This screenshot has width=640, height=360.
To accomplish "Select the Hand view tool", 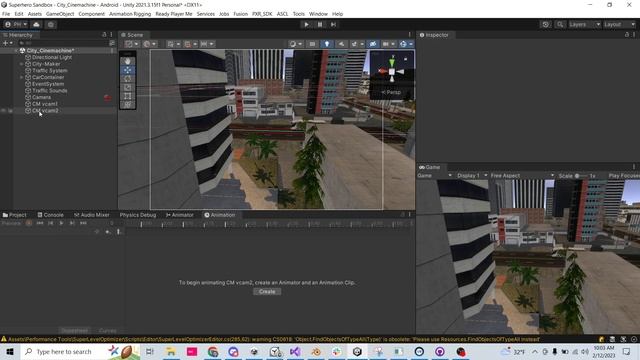I will tap(128, 61).
